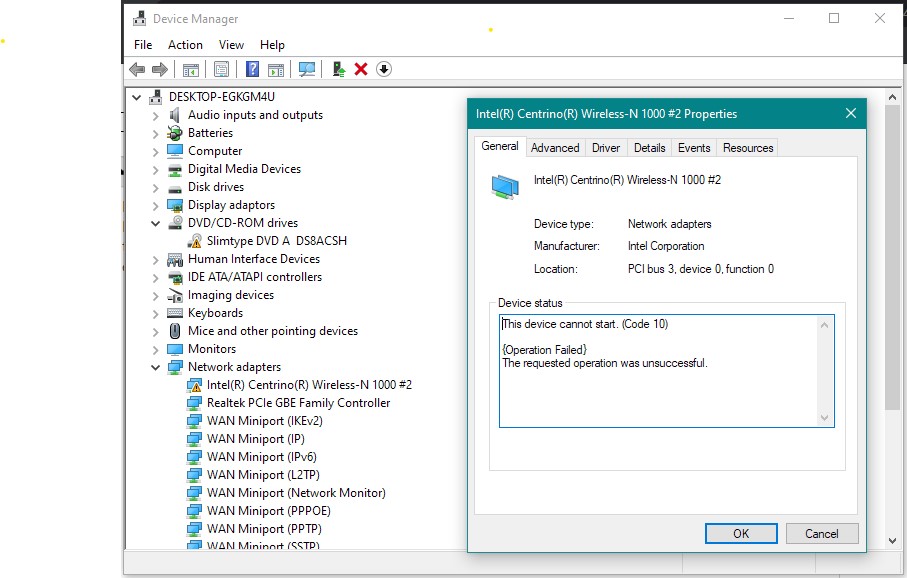Select WAN Miniport (IPv6)

261,457
